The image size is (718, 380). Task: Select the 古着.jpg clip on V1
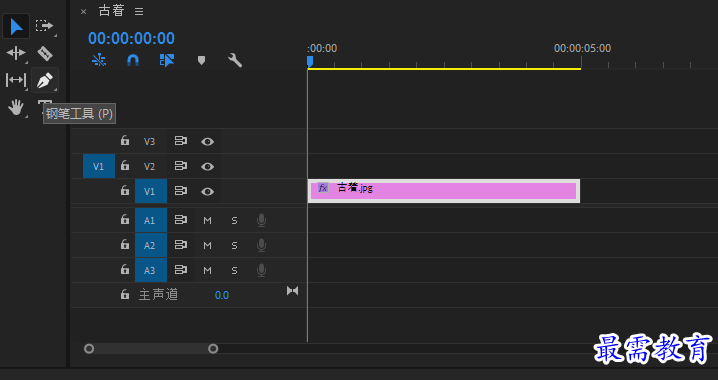tap(444, 191)
